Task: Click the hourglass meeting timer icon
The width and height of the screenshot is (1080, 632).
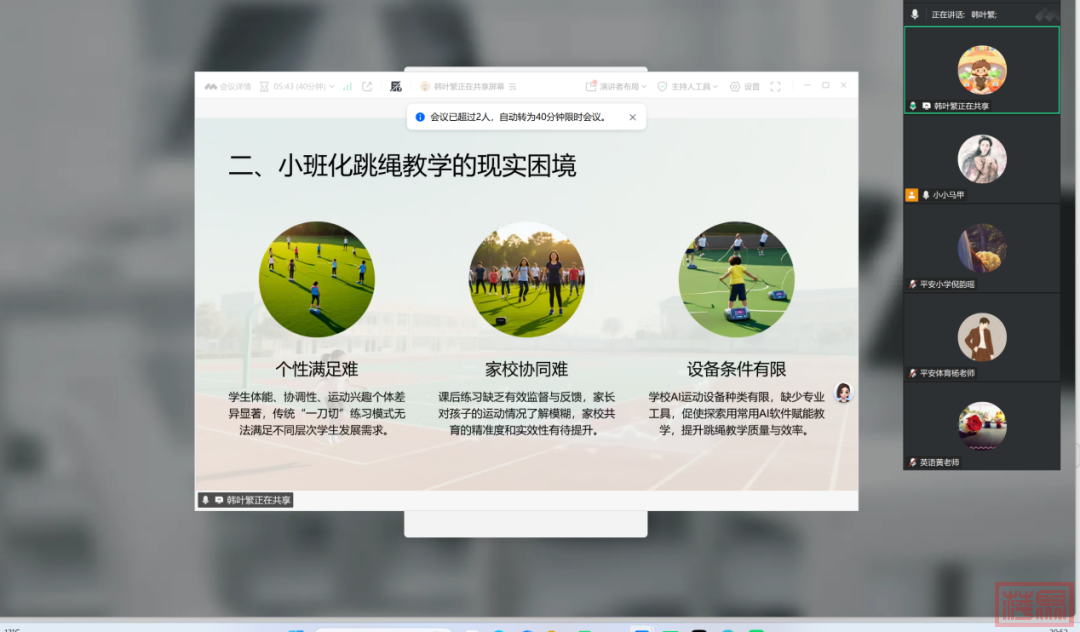Action: 264,87
